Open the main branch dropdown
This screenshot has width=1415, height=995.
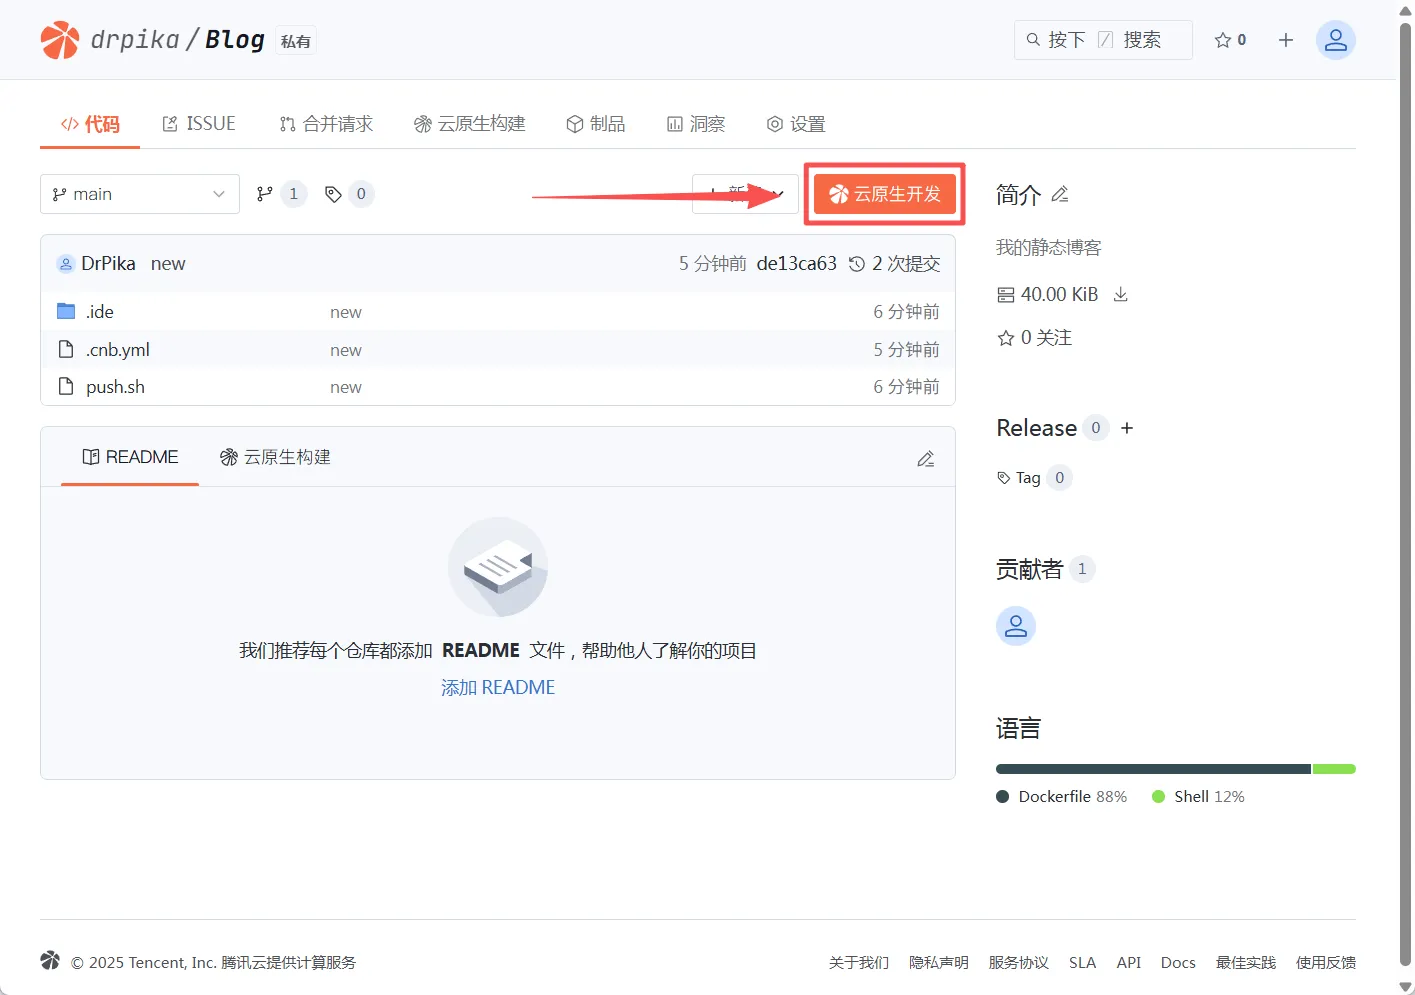point(140,194)
